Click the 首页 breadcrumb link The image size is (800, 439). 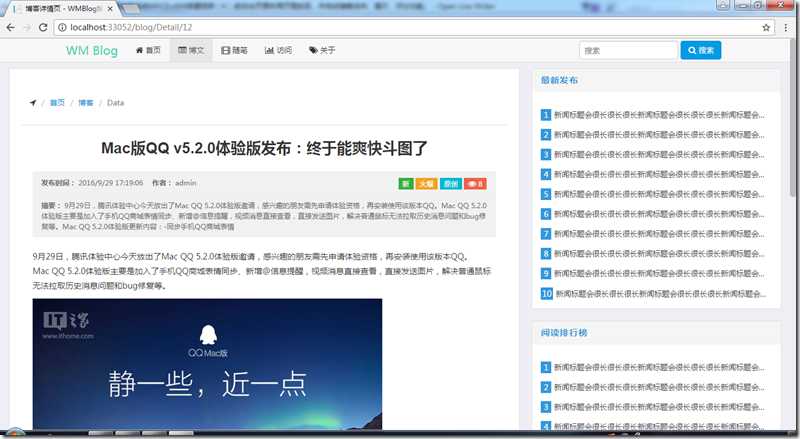point(57,103)
